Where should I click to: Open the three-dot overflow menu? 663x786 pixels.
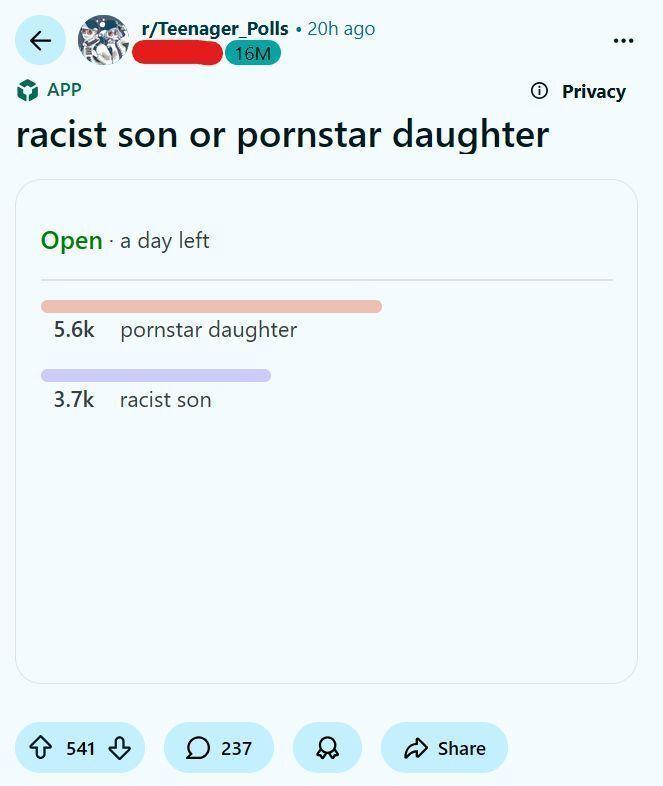623,41
